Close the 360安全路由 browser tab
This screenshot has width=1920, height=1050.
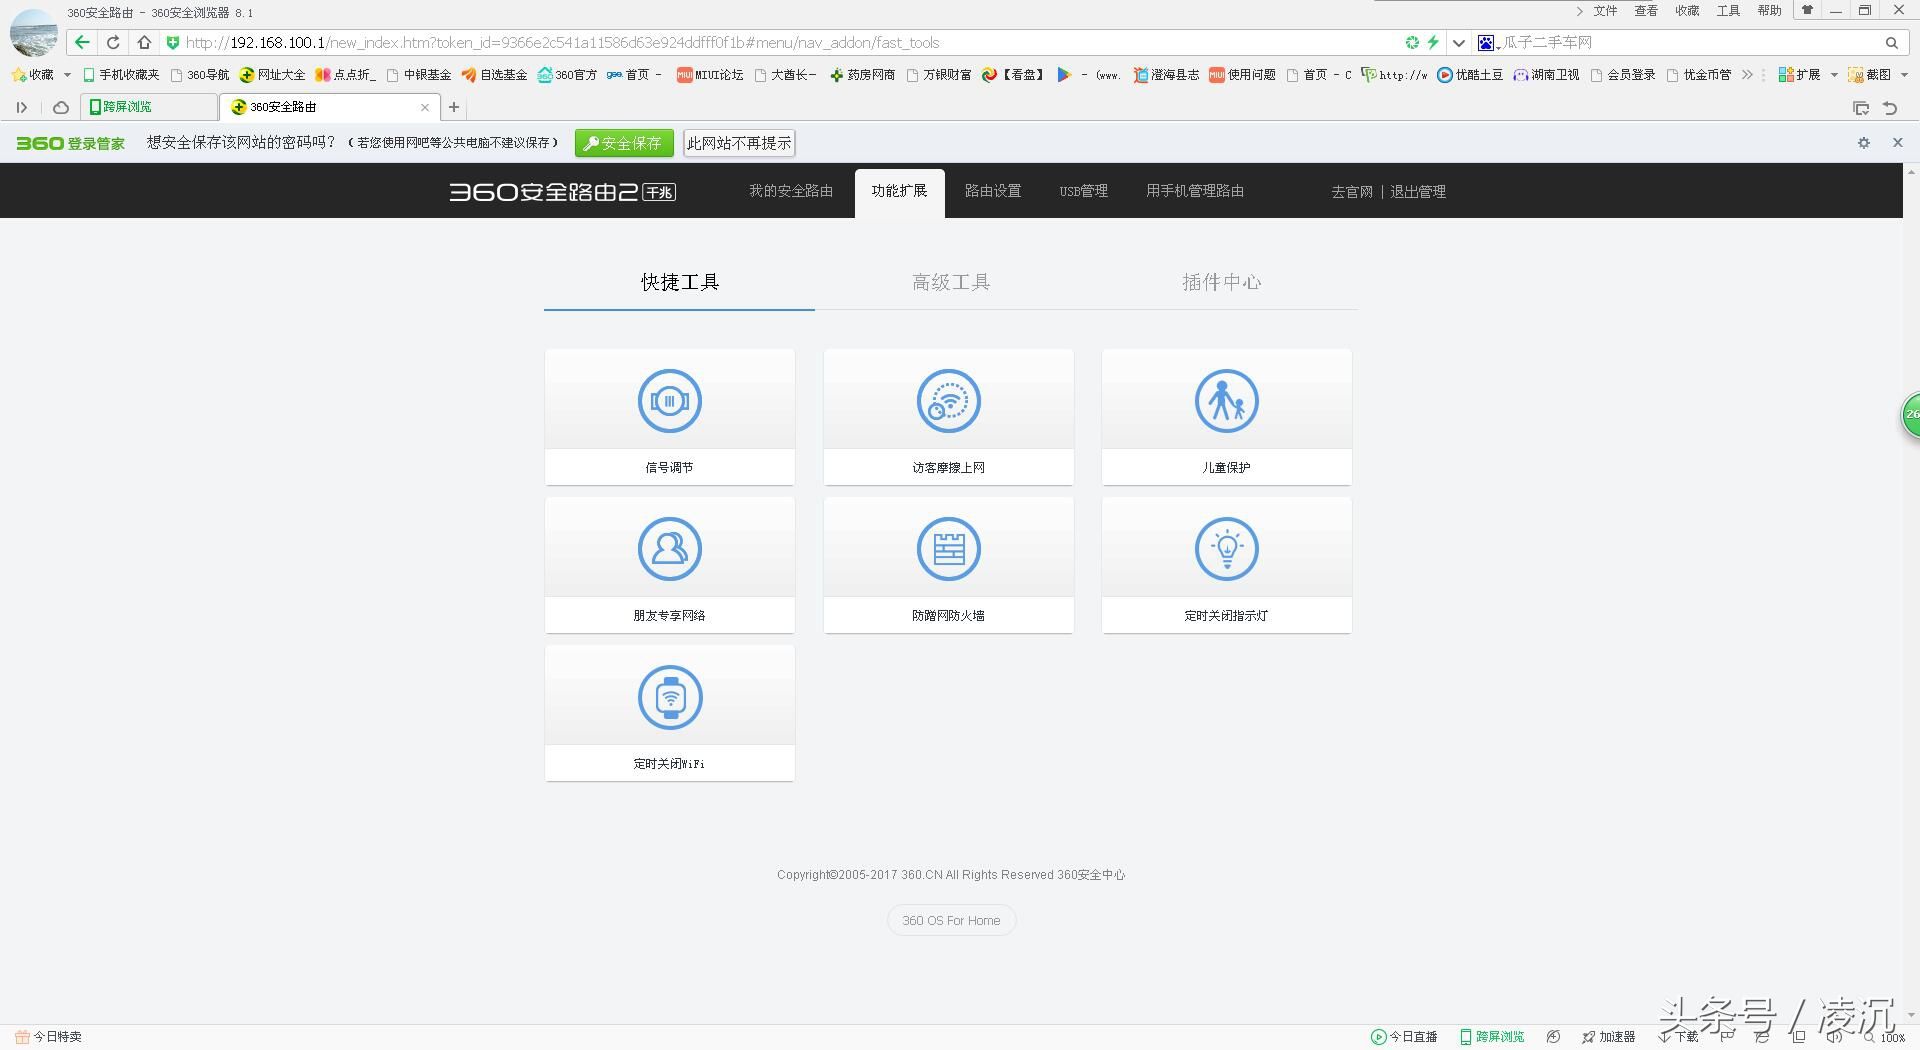pyautogui.click(x=425, y=107)
